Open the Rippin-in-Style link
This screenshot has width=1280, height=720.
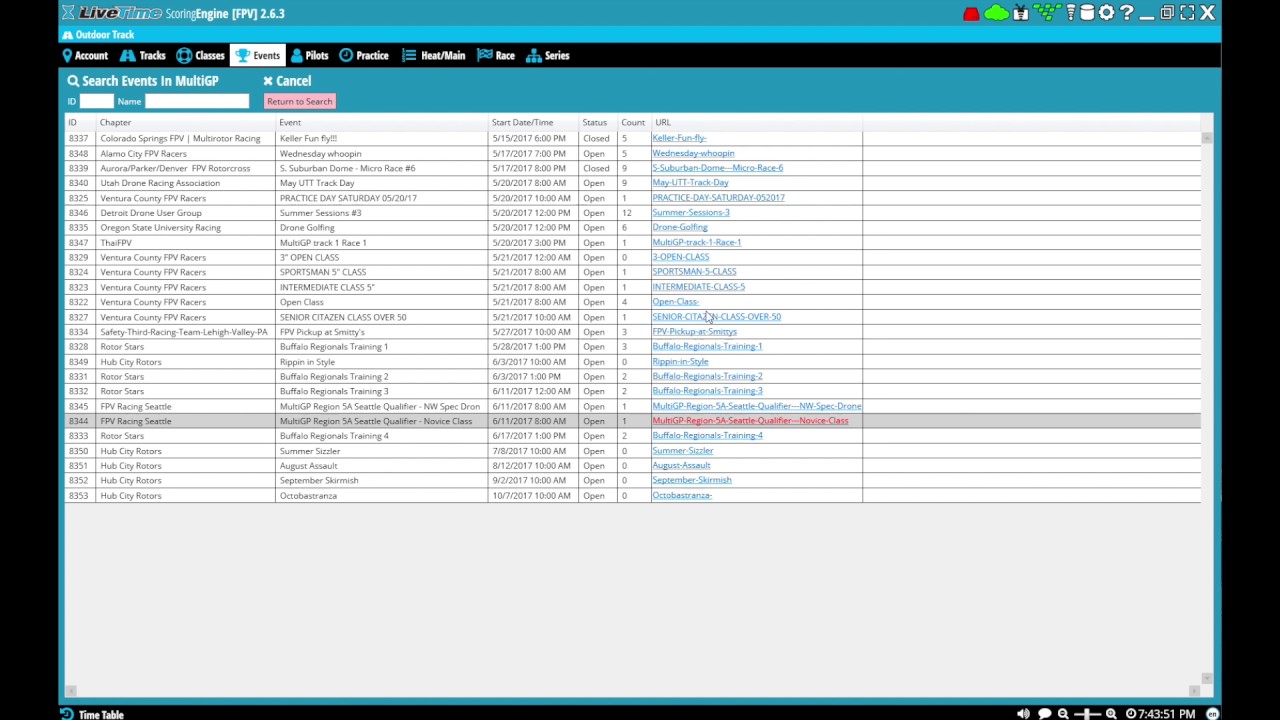(x=680, y=362)
